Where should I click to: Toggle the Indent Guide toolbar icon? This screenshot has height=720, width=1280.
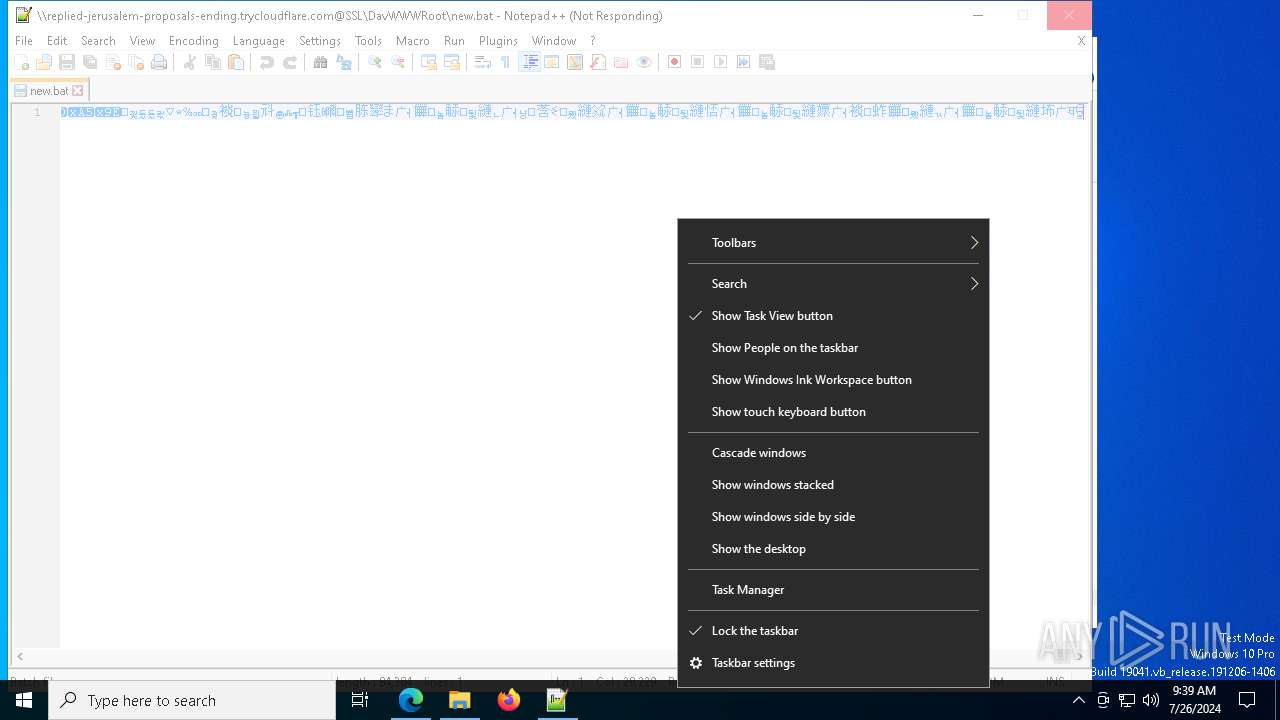[x=530, y=62]
